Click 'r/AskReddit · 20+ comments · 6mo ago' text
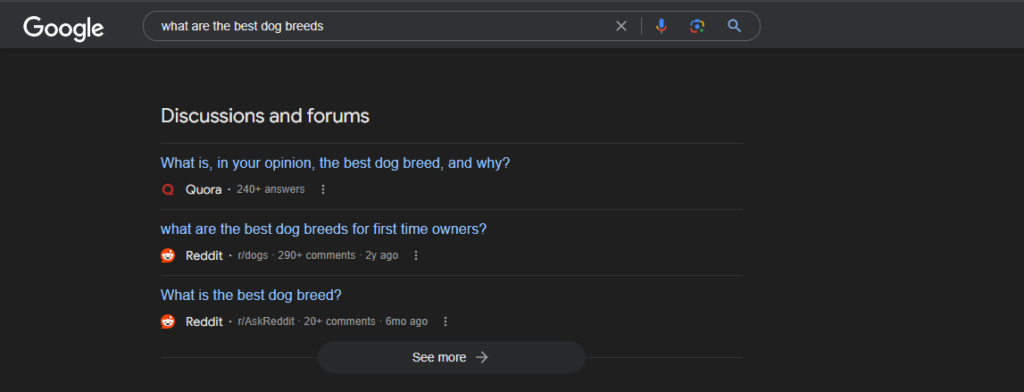The height and width of the screenshot is (392, 1024). 332,321
